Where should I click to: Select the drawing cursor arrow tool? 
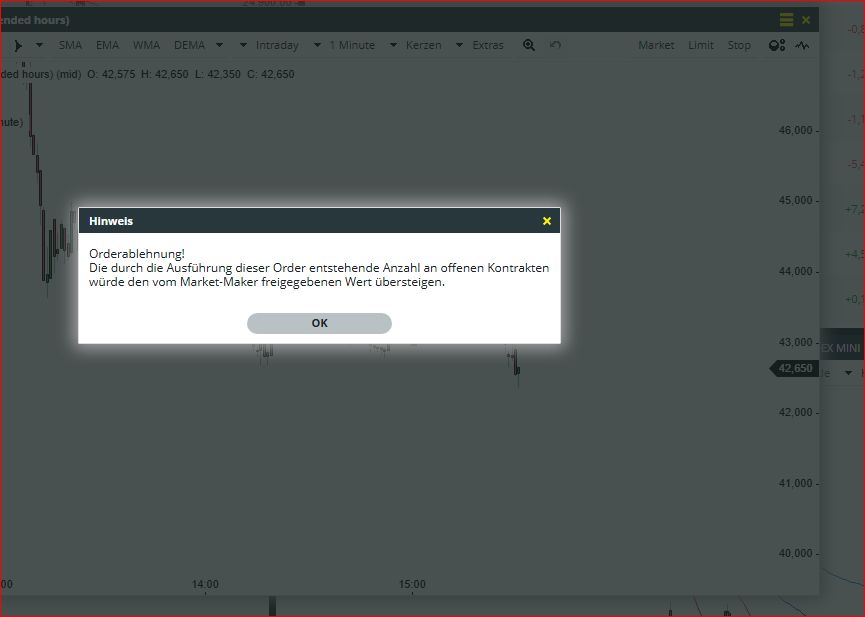coord(17,45)
